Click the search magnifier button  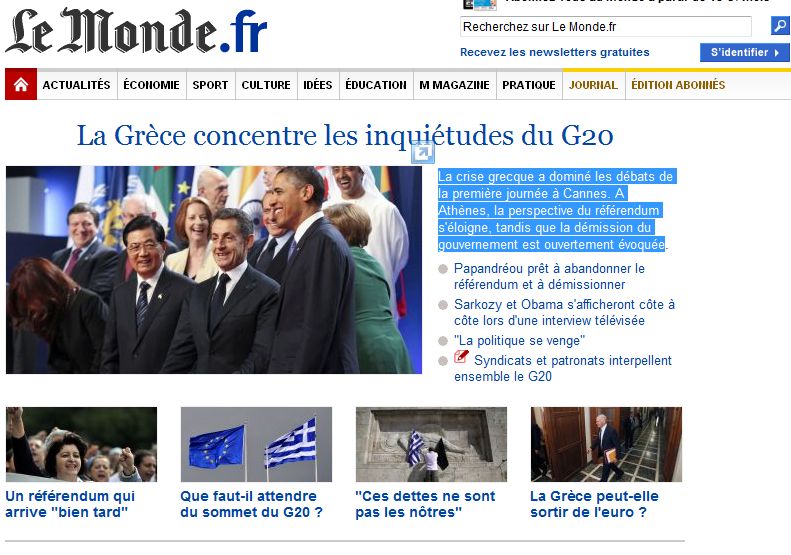click(x=780, y=25)
